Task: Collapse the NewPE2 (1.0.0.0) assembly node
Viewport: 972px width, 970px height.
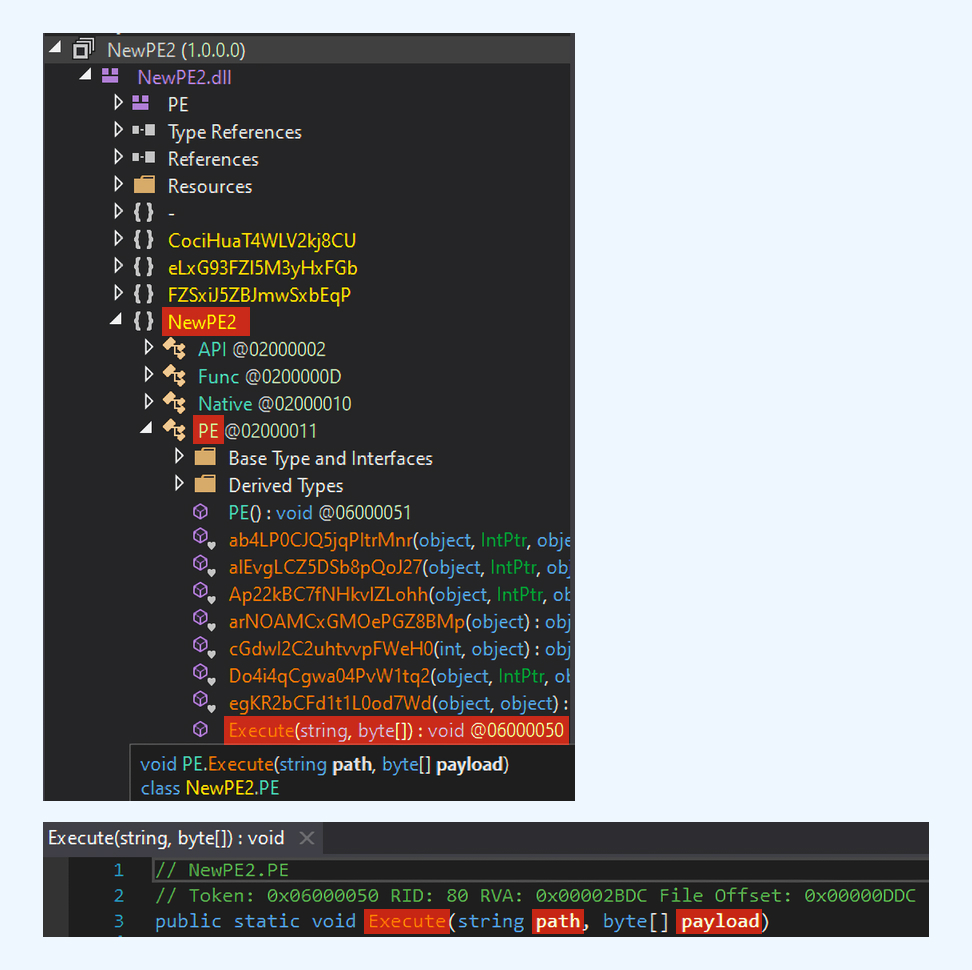Action: 55,47
